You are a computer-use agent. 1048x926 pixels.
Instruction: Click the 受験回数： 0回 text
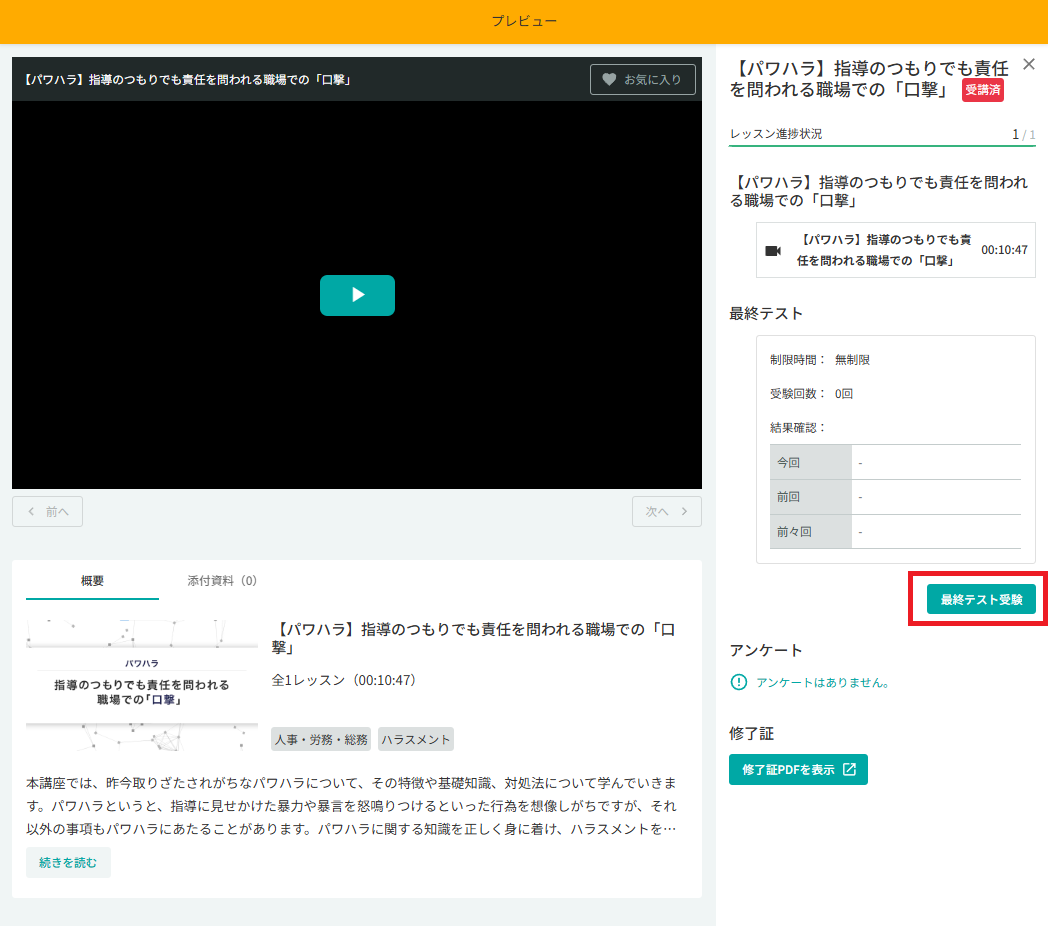pyautogui.click(x=811, y=394)
